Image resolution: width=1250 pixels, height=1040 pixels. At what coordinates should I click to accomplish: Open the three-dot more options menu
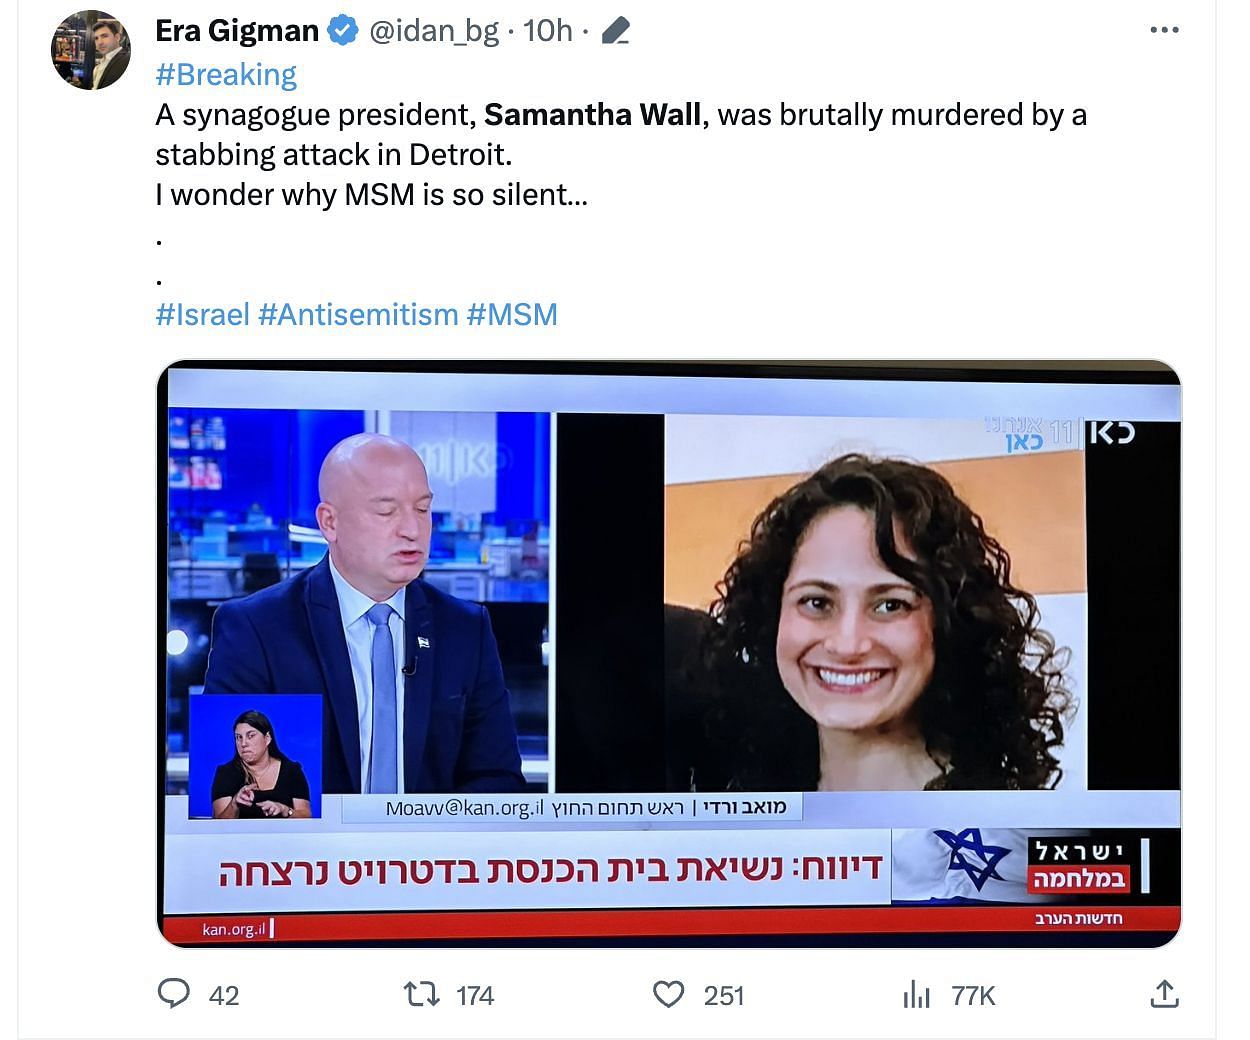[x=1164, y=31]
